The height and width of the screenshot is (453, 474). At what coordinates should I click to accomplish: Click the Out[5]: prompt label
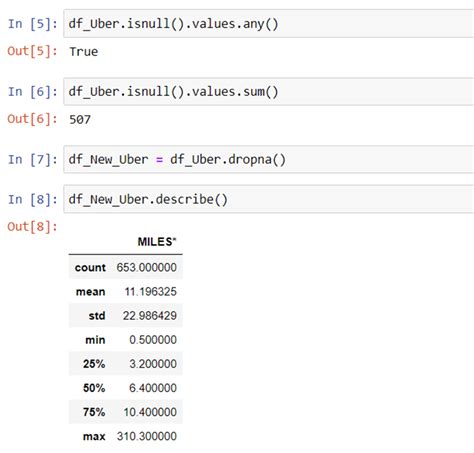point(32,51)
